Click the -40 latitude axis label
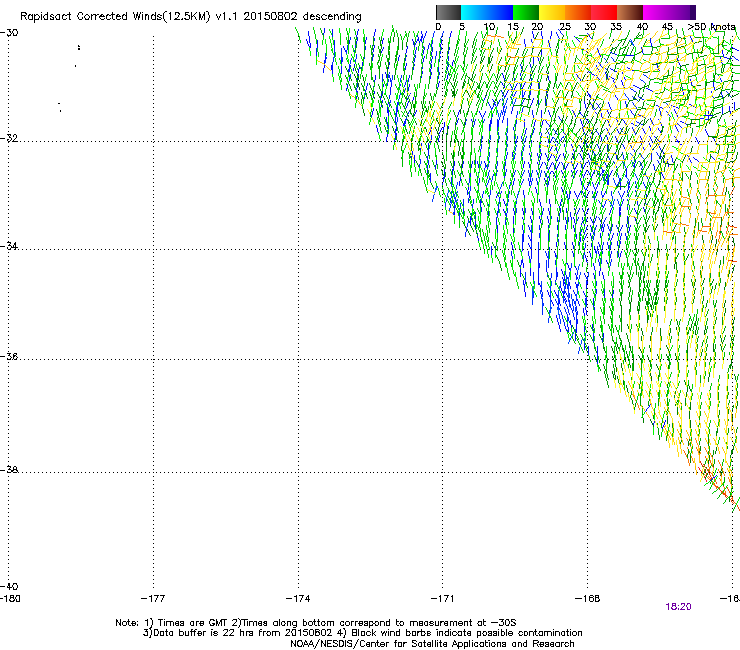The height and width of the screenshot is (650, 740). coord(9,586)
